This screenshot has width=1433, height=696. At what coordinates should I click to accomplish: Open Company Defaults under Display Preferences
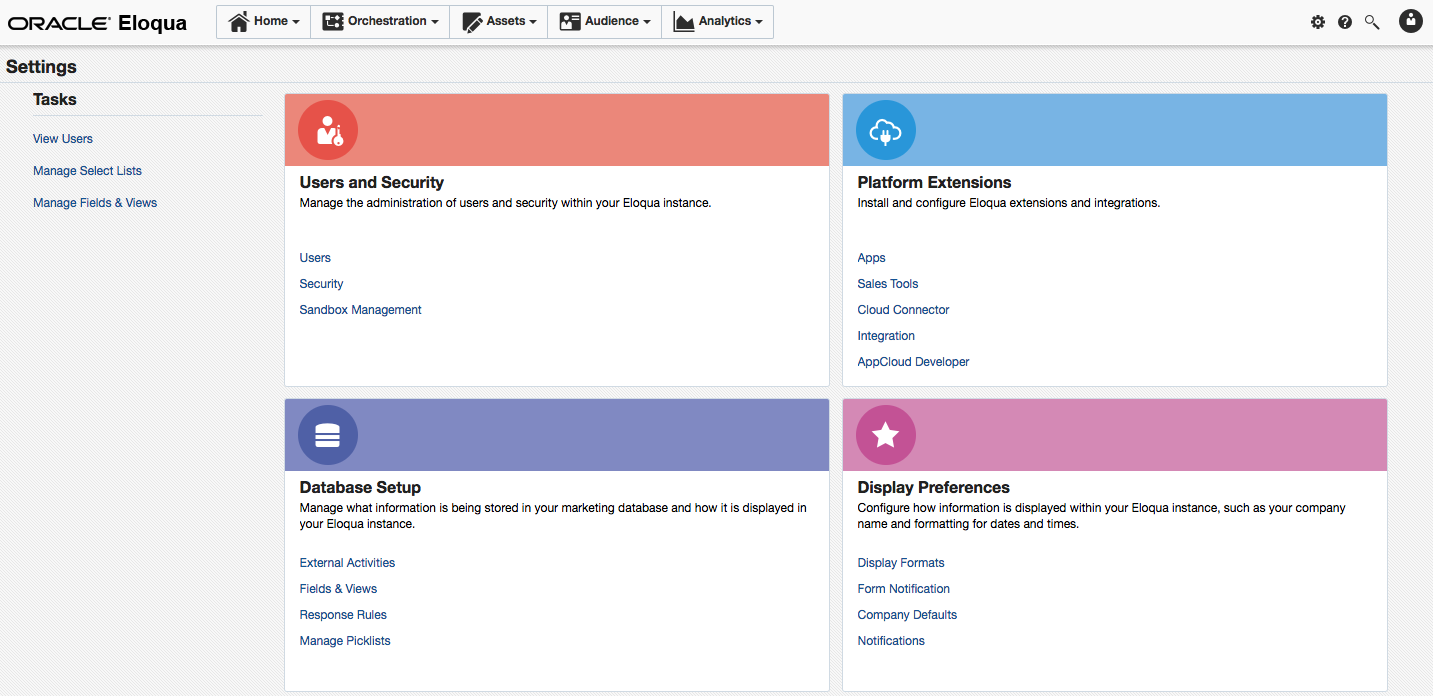click(x=906, y=614)
